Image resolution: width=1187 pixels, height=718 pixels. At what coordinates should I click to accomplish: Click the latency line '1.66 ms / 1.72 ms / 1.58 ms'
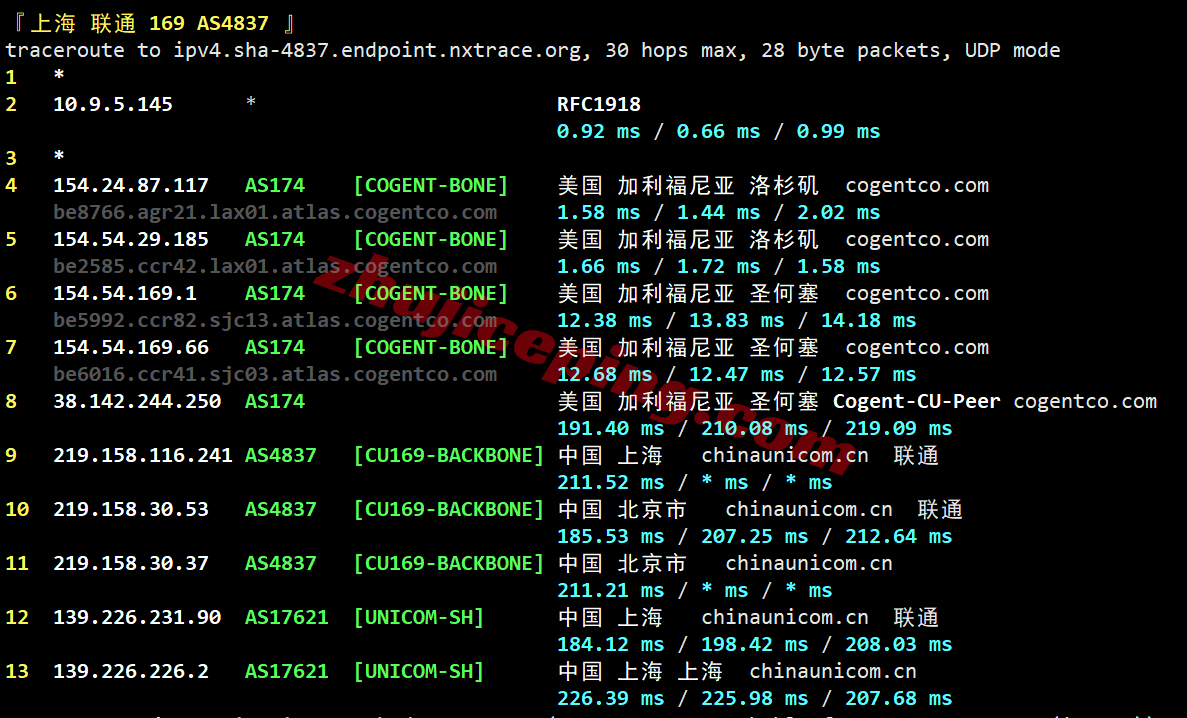(x=718, y=267)
